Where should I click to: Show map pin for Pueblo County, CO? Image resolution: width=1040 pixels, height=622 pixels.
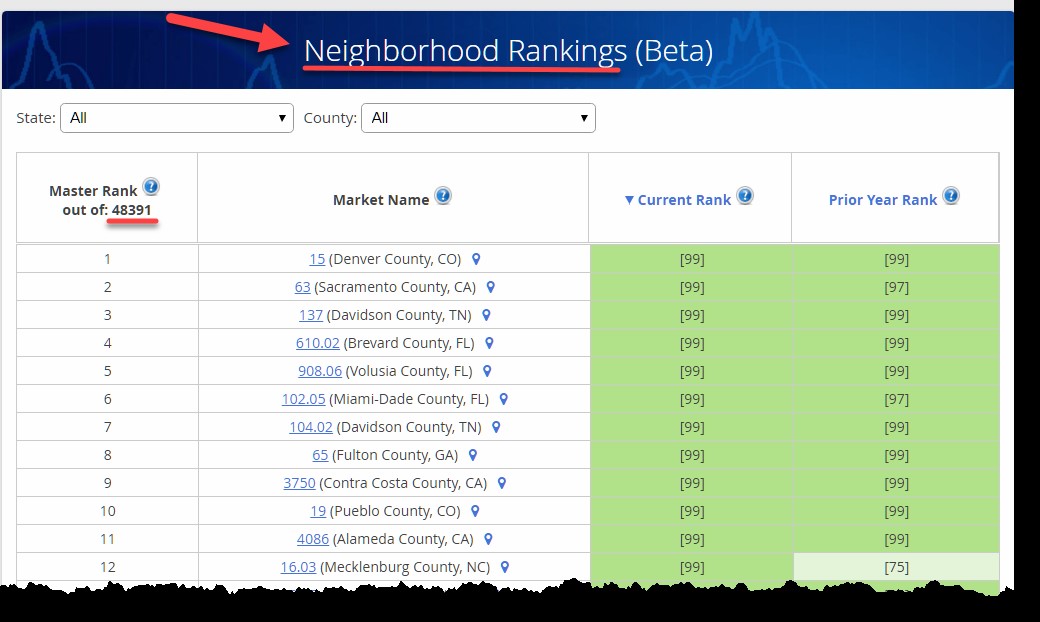tap(475, 511)
